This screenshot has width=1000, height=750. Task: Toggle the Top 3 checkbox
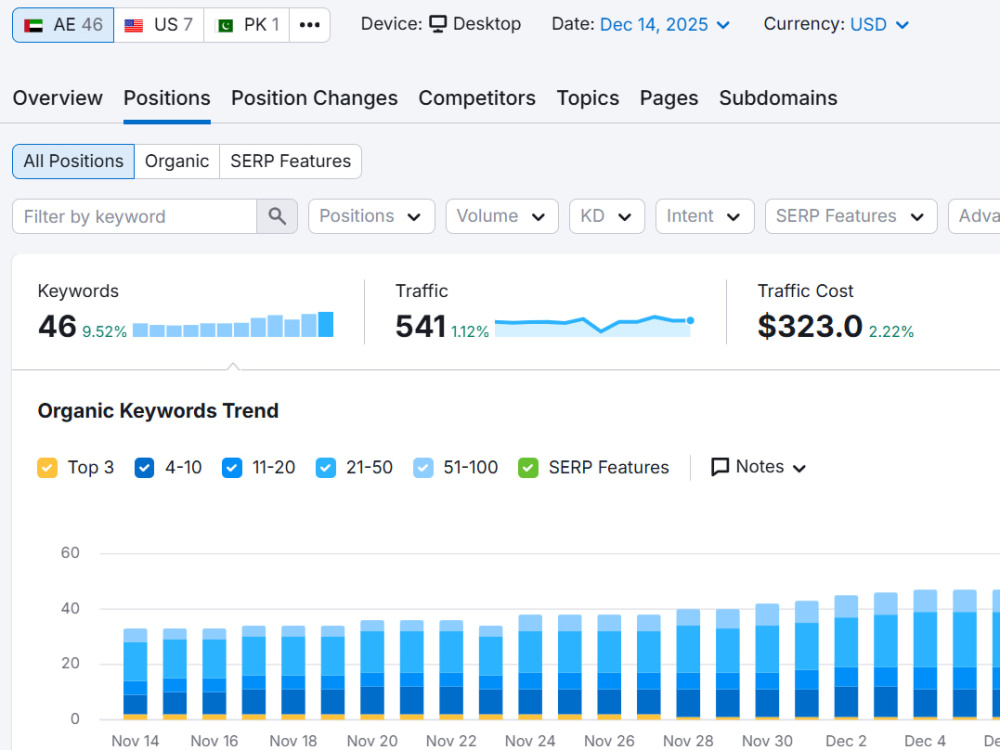(47, 467)
